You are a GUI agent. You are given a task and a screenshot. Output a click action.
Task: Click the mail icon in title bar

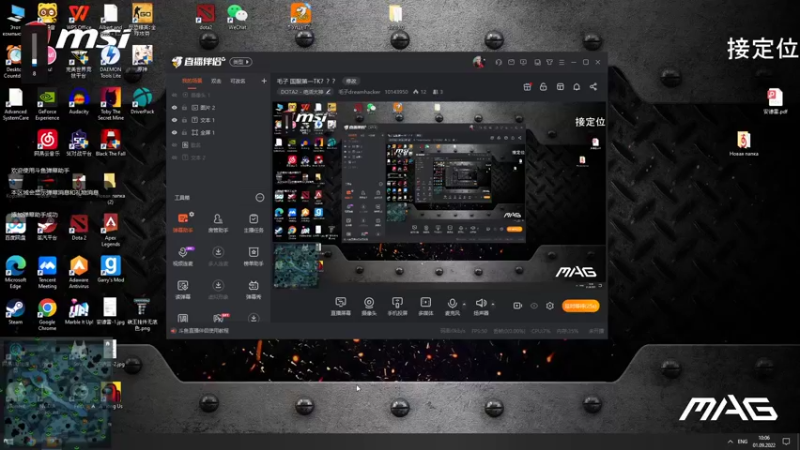pyautogui.click(x=511, y=62)
